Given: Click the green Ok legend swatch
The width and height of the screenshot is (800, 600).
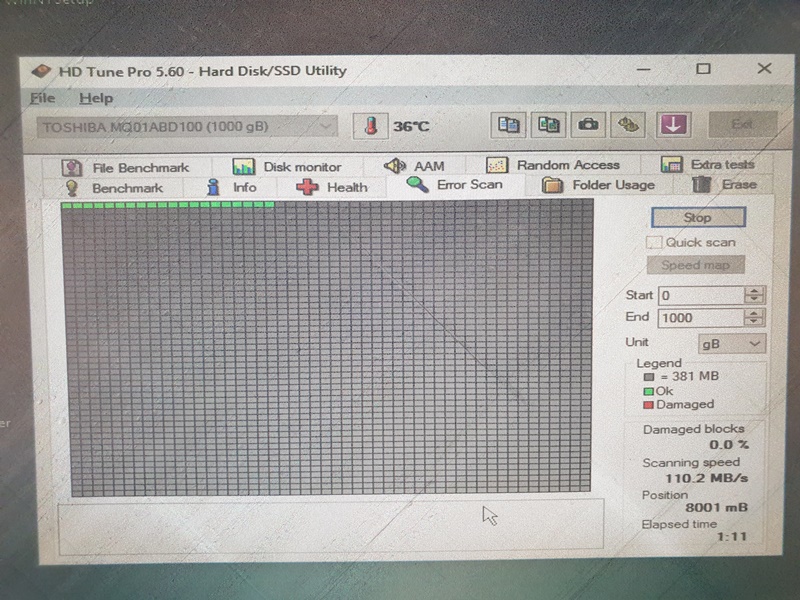Looking at the screenshot, I should pyautogui.click(x=648, y=391).
